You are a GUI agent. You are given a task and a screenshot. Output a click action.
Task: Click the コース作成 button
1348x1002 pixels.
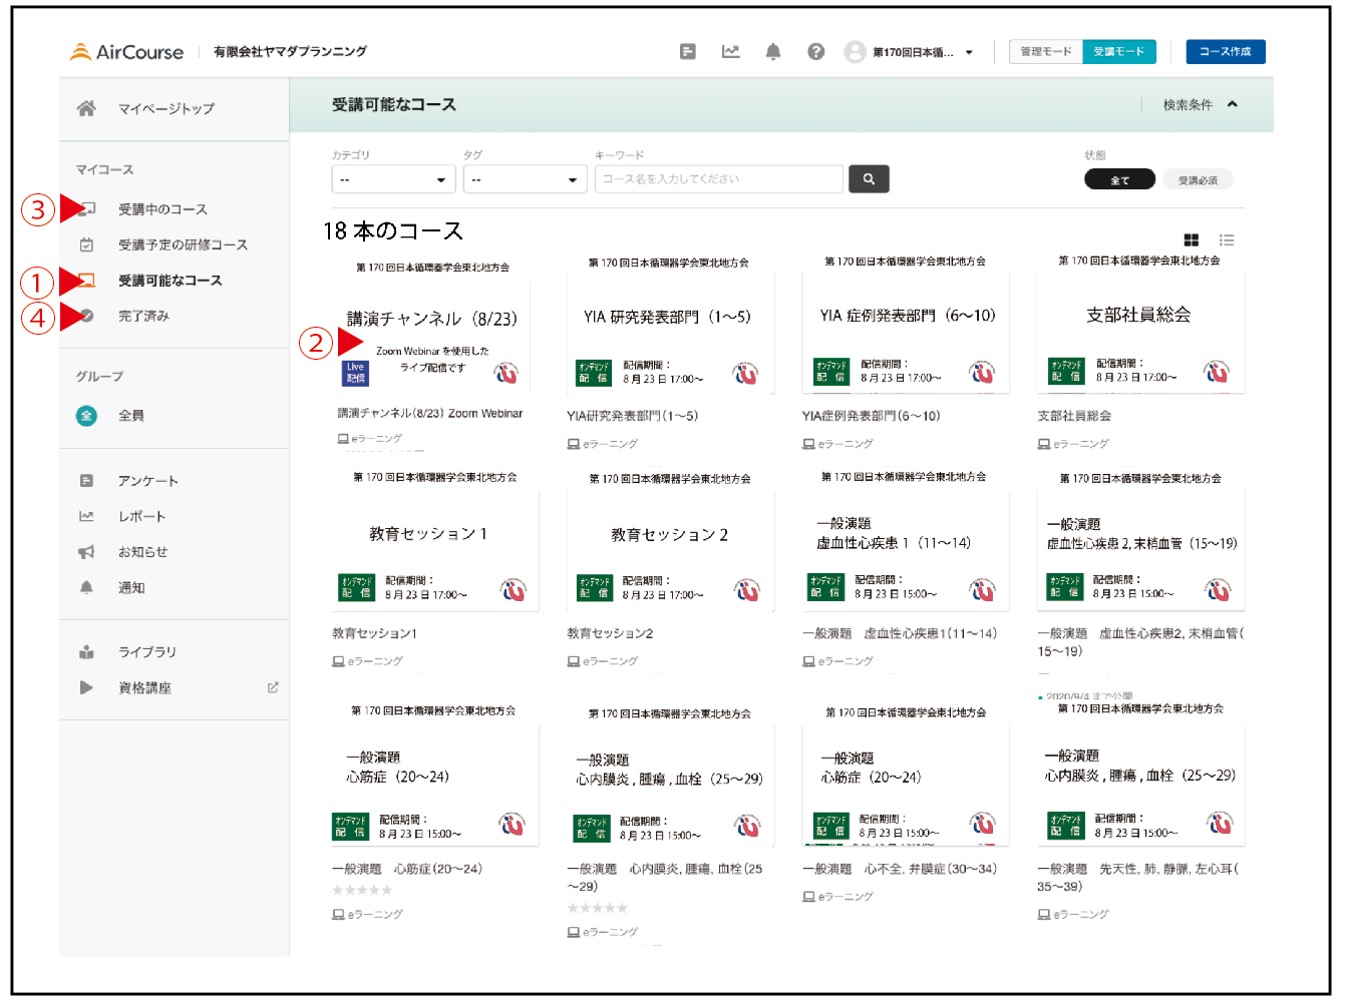[x=1225, y=52]
